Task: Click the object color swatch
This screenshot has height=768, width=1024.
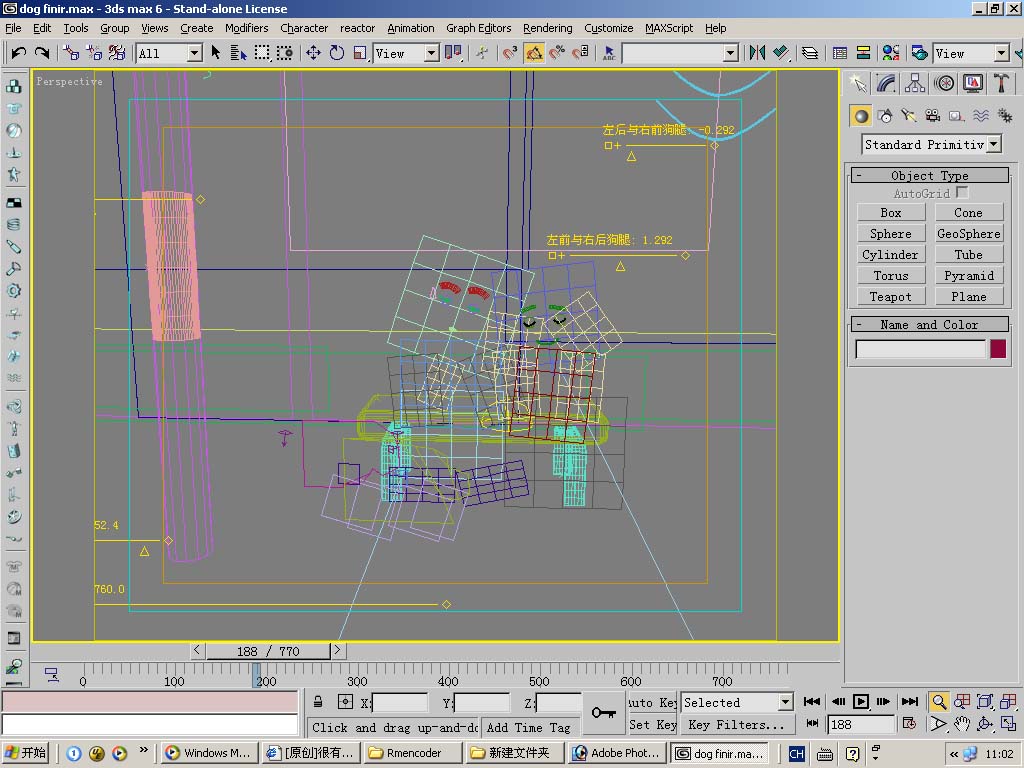Action: point(997,349)
